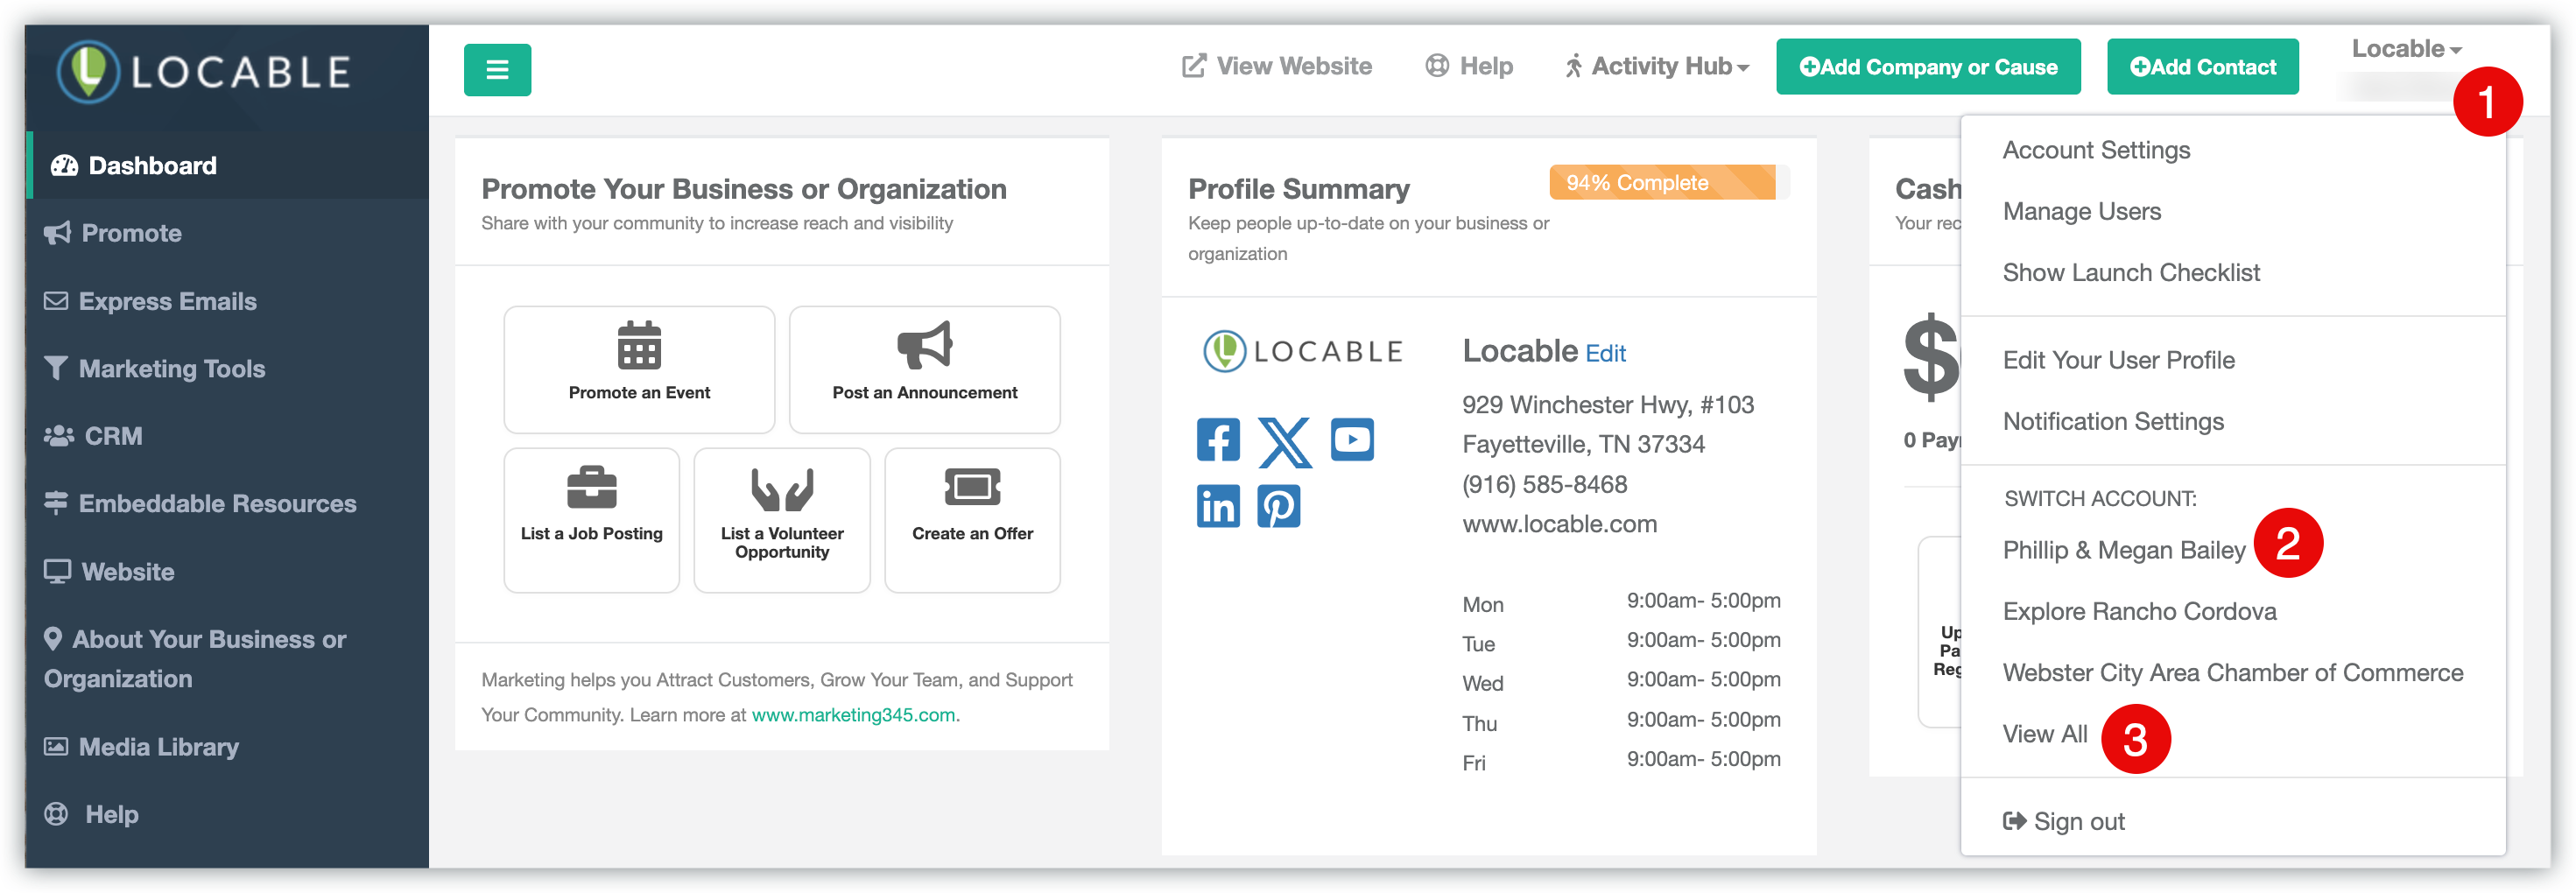Screen dimensions: 2576x893
Task: Click the Express Emails envelope icon
Action: click(56, 301)
